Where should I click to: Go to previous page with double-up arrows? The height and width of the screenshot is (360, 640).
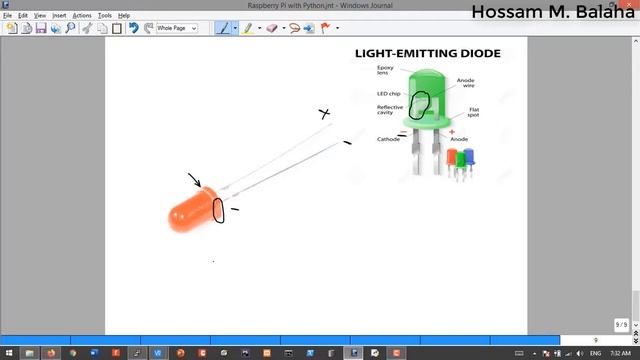(636, 334)
